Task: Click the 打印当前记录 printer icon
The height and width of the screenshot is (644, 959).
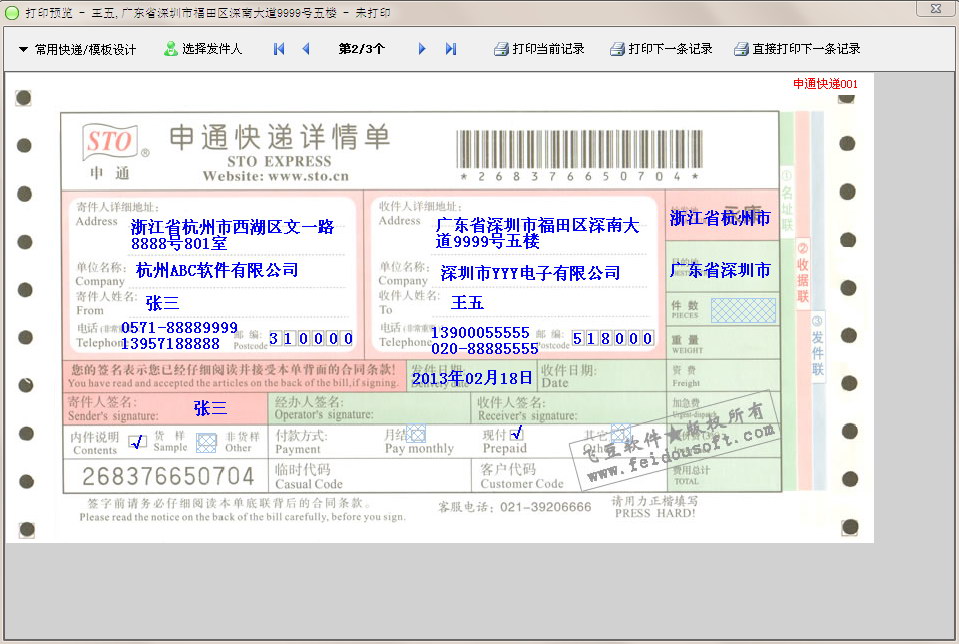Action: [501, 49]
